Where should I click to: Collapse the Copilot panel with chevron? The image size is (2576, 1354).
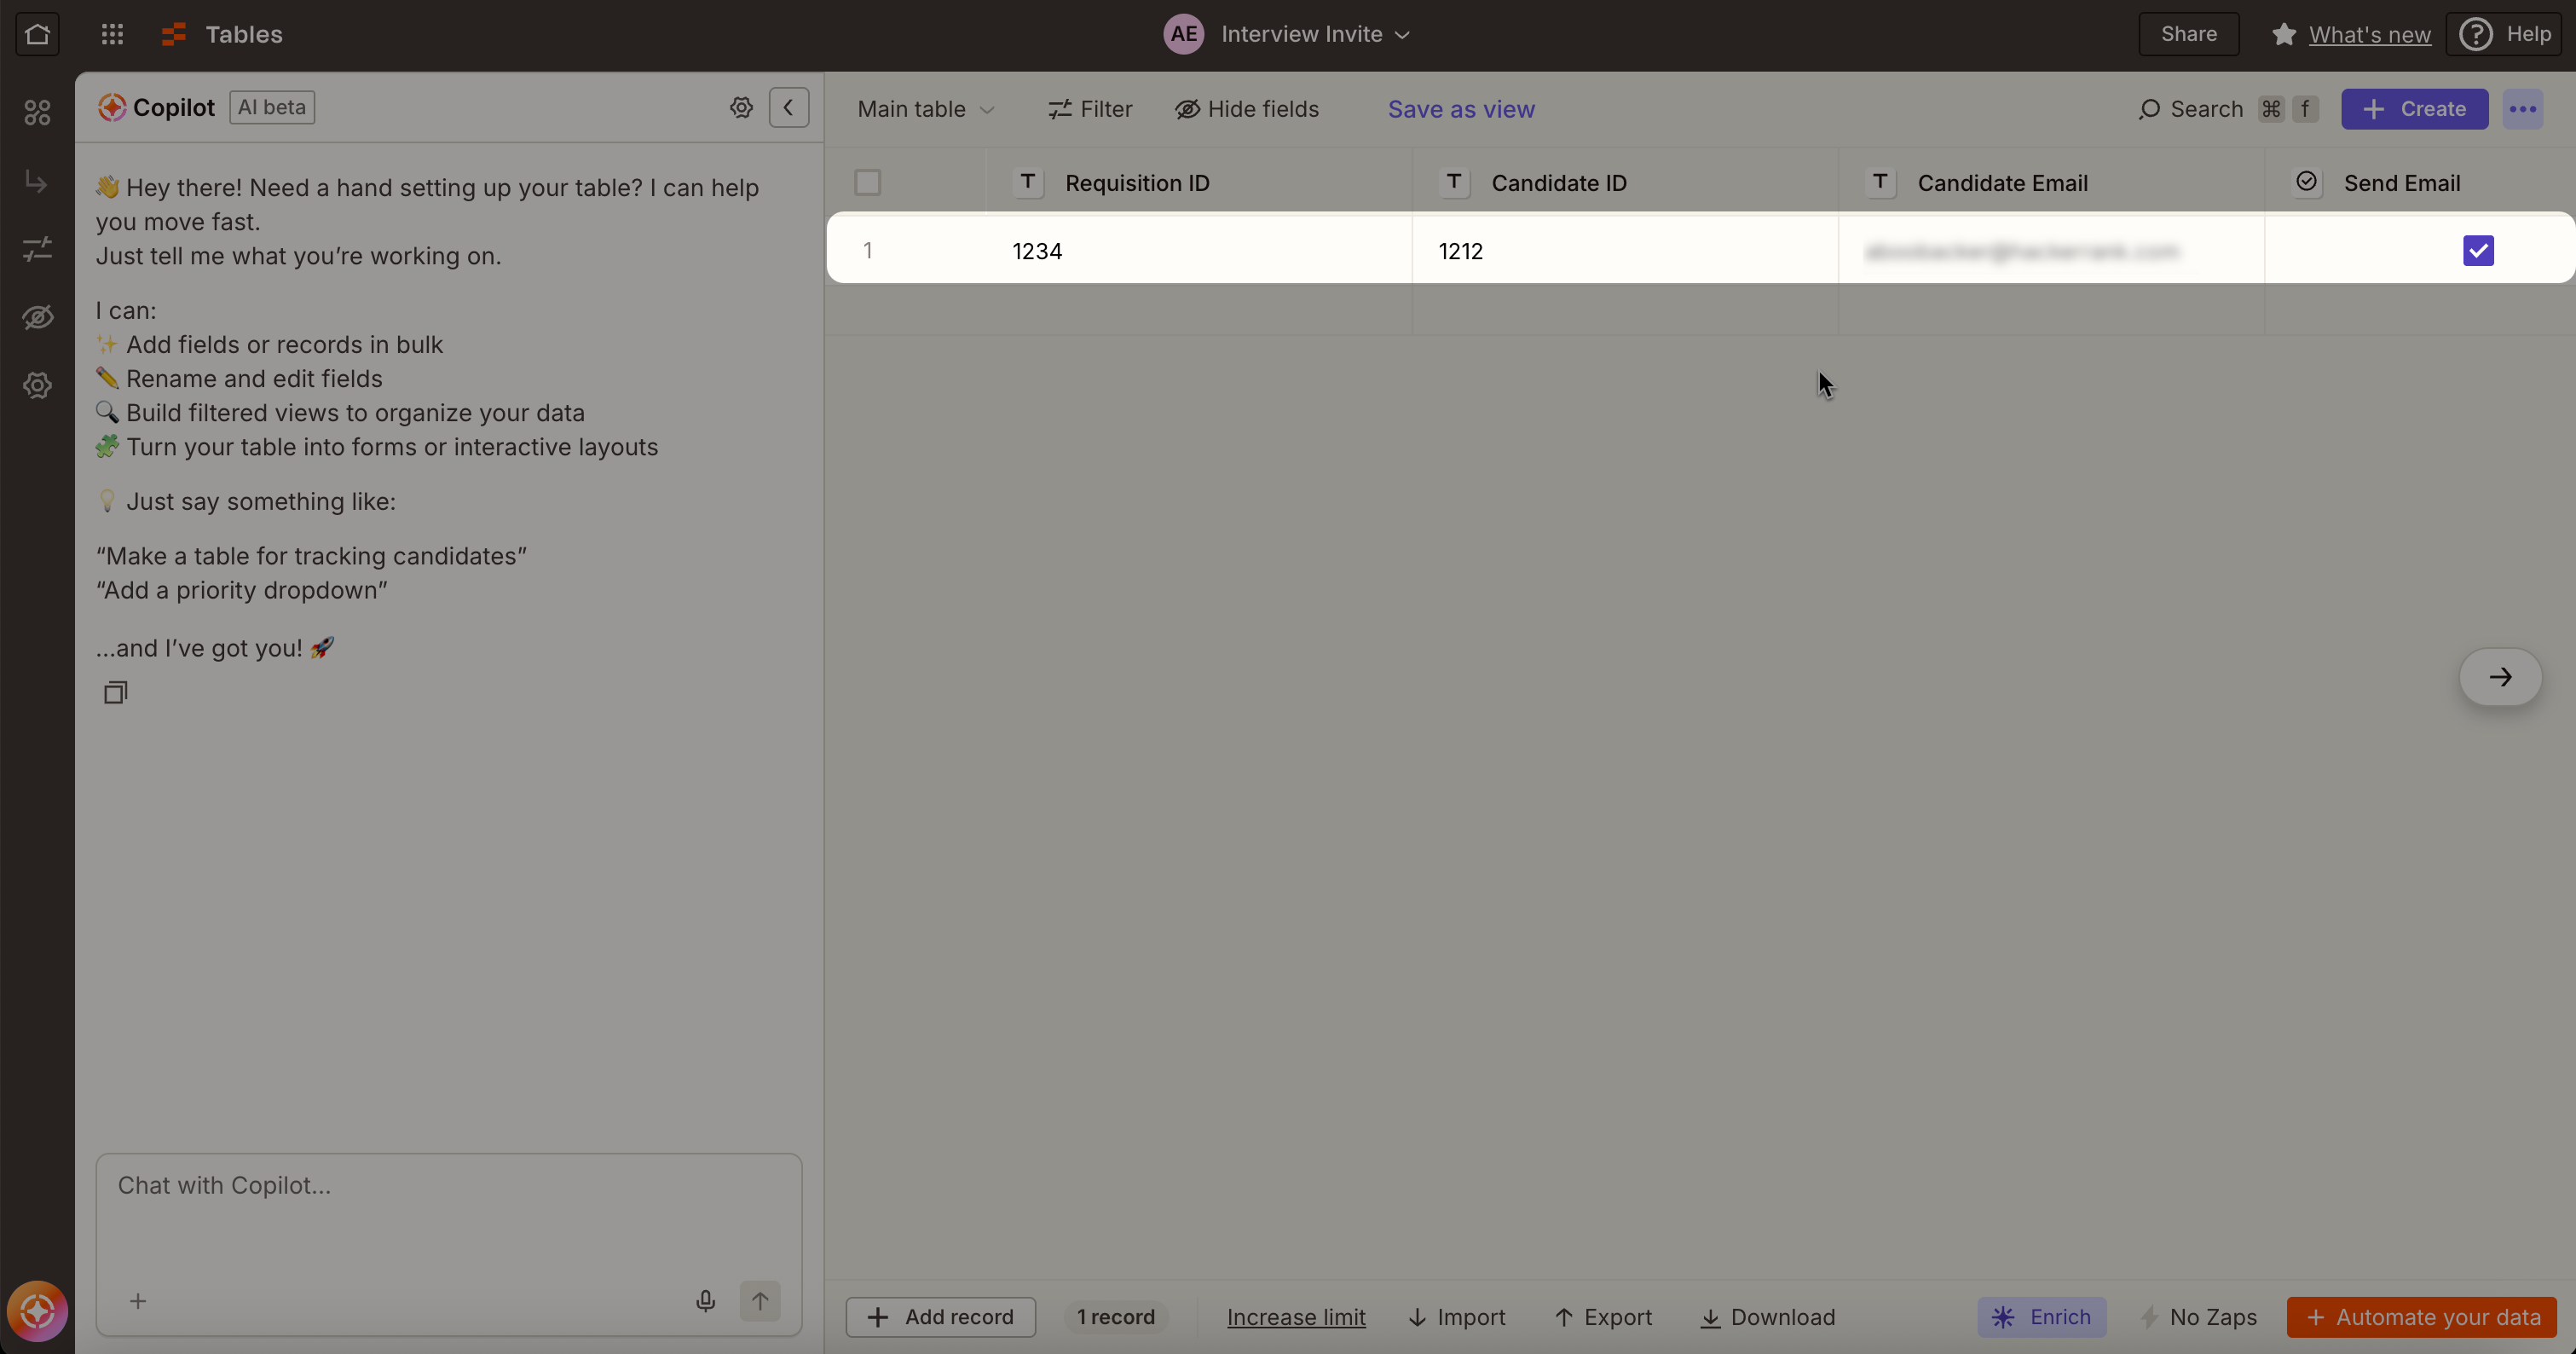click(x=788, y=107)
